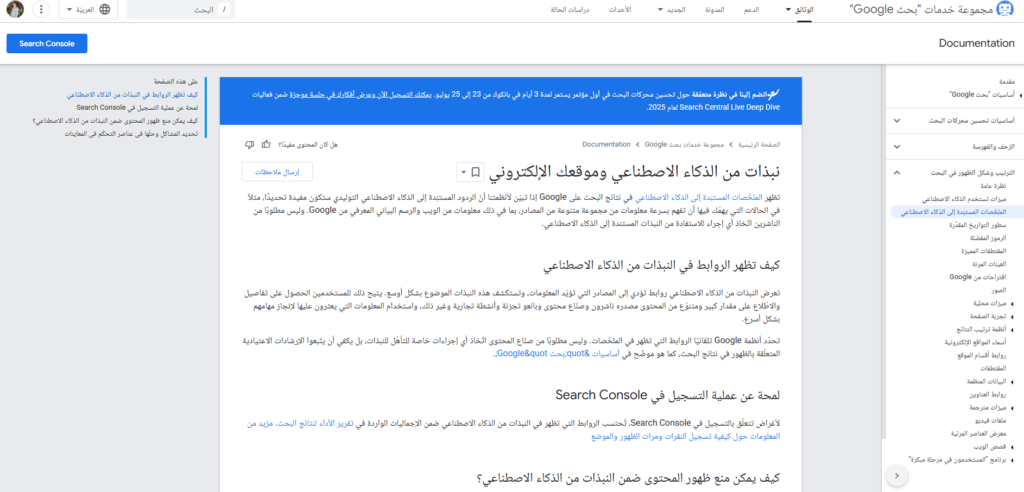Open المقتطفات المميزة in side navigation
The height and width of the screenshot is (492, 1024).
click(984, 251)
